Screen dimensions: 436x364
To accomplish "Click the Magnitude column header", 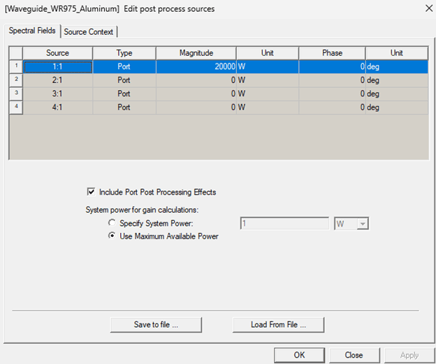I will (x=196, y=53).
